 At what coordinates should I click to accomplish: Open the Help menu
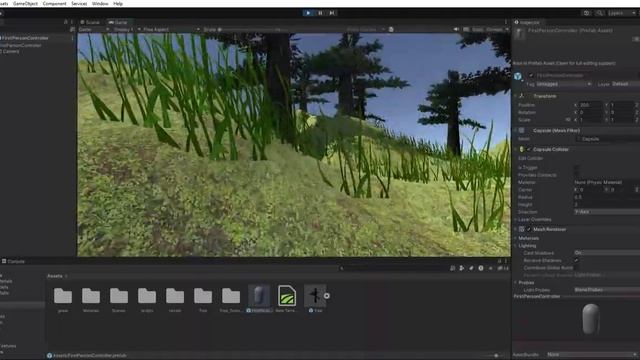click(118, 3)
